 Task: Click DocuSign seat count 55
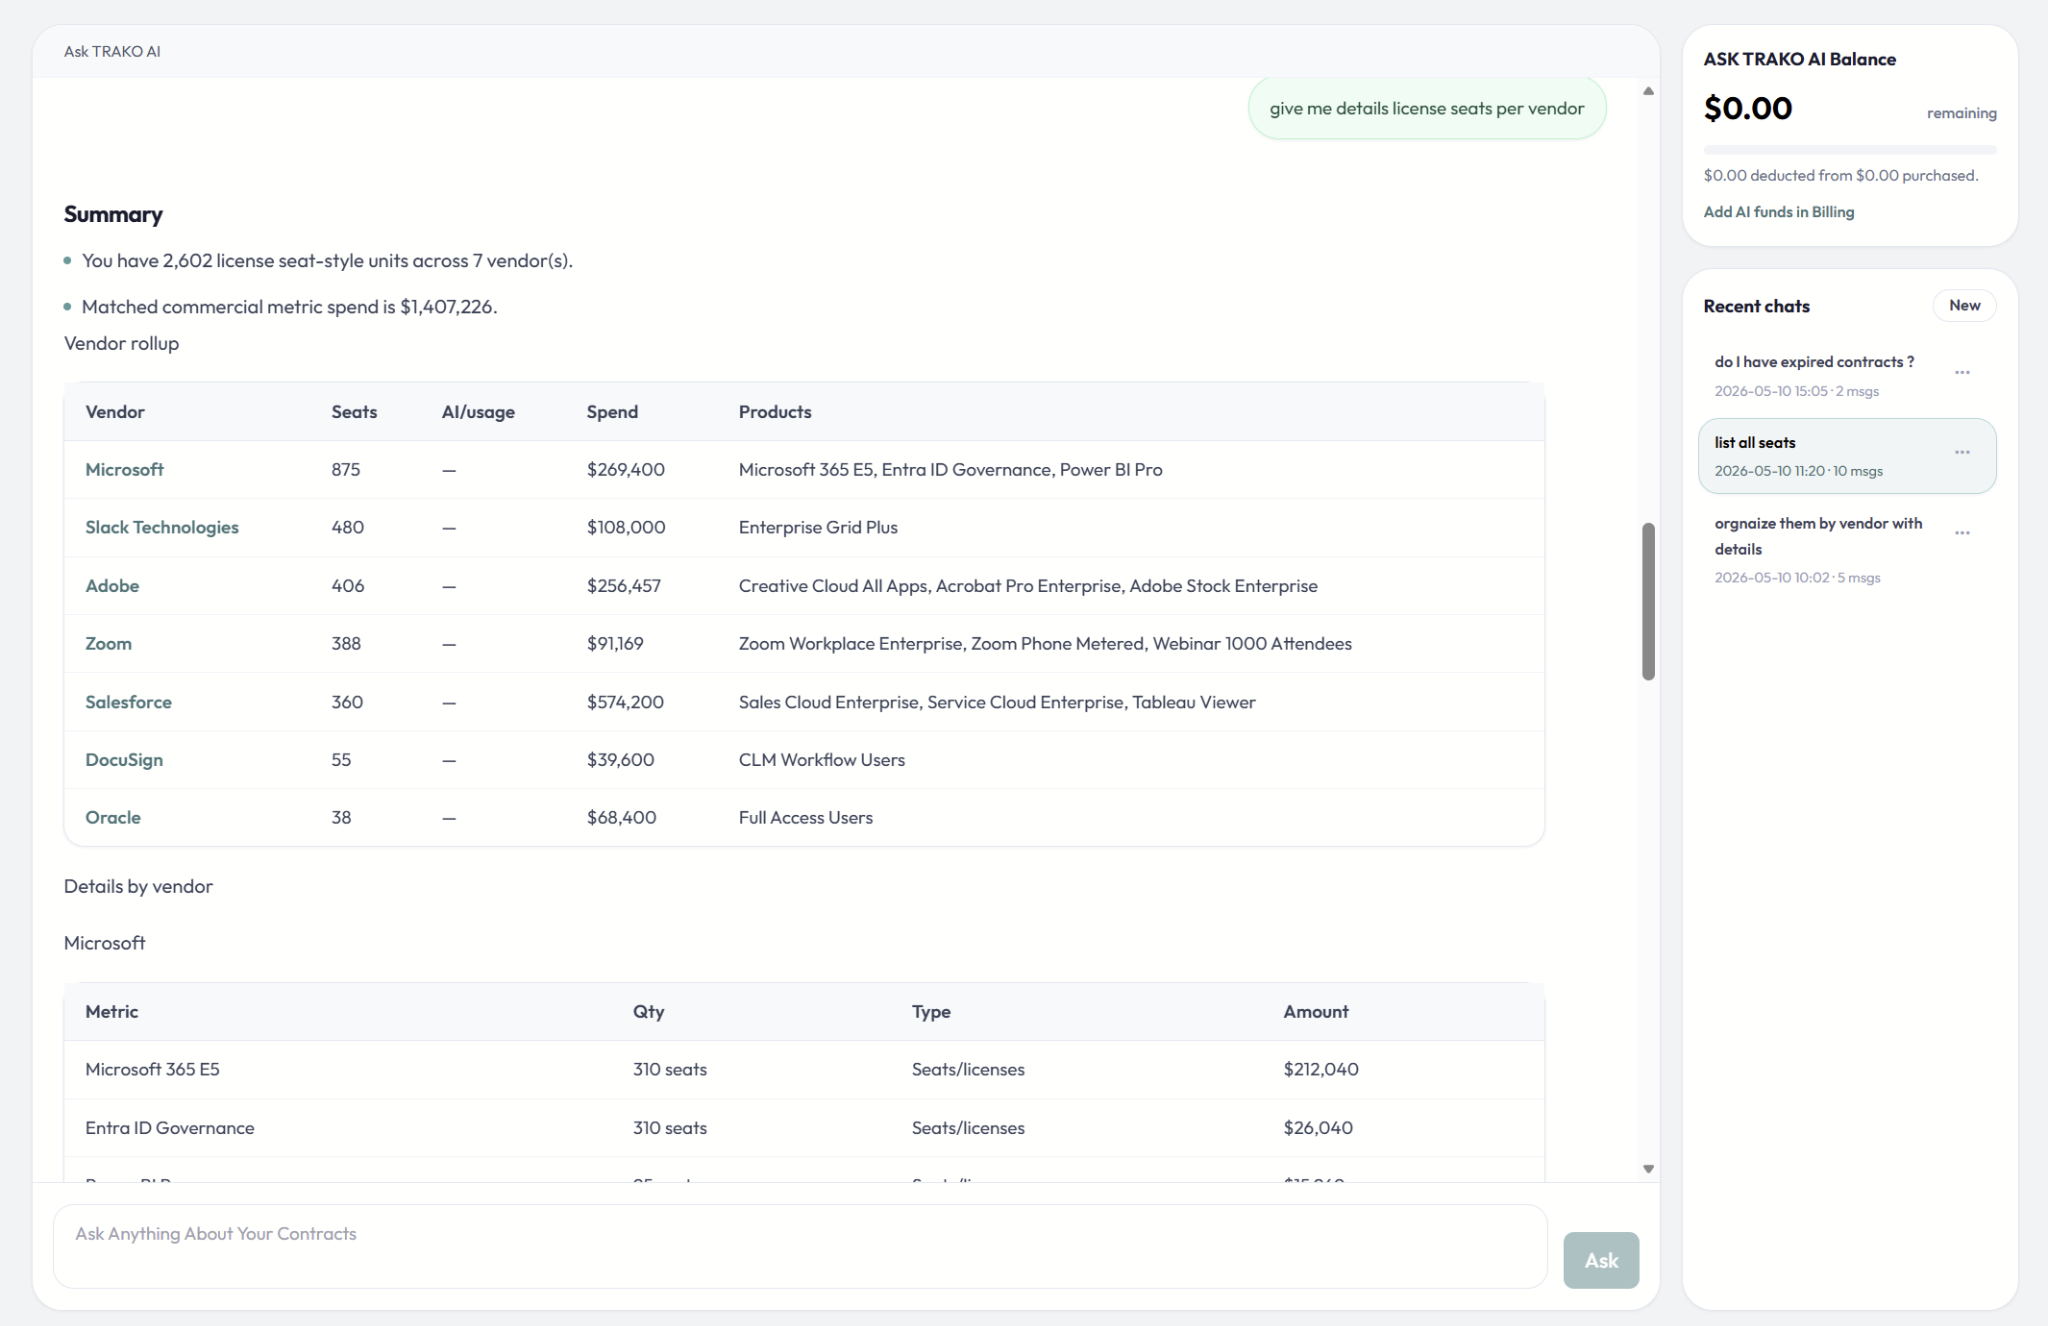341,760
